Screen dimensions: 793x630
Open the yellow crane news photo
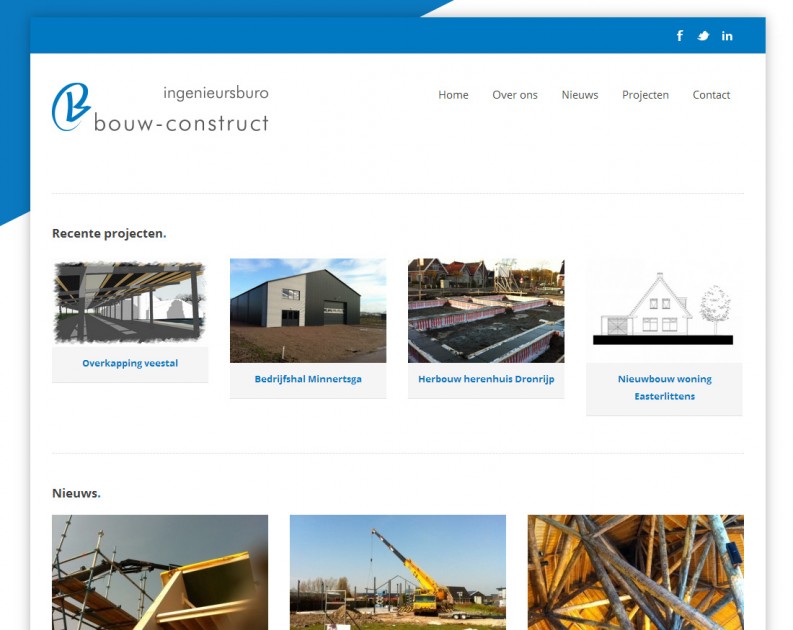[398, 572]
